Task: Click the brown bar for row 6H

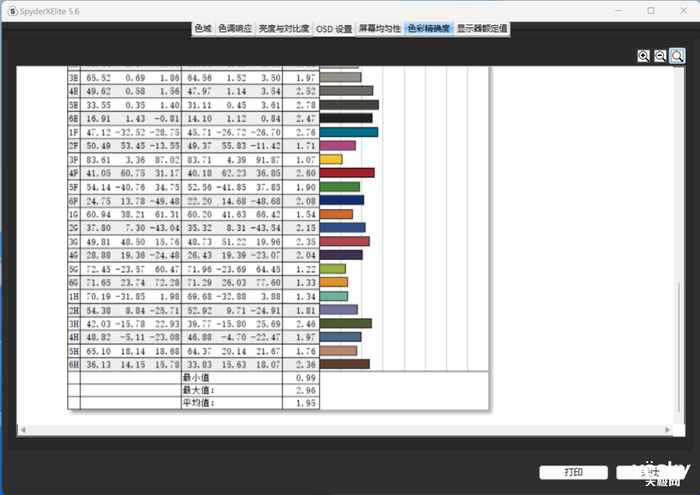Action: coord(345,364)
